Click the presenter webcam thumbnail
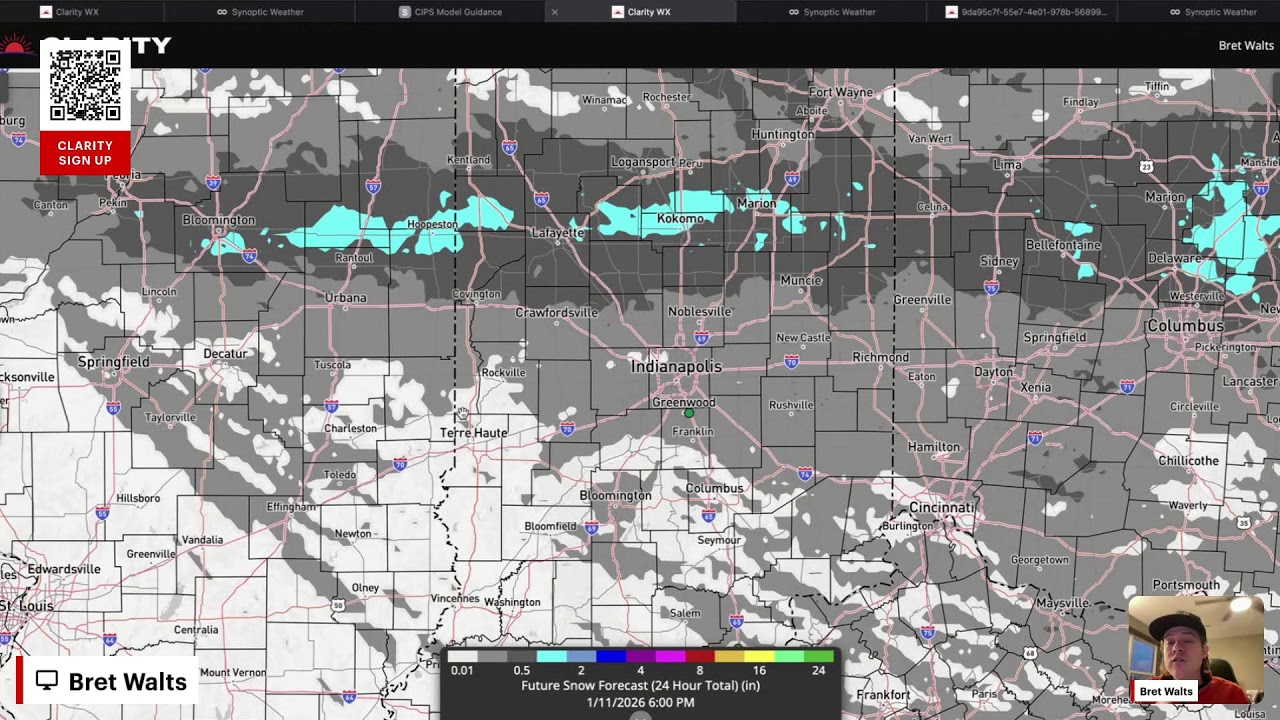Image resolution: width=1280 pixels, height=720 pixels. point(1196,650)
